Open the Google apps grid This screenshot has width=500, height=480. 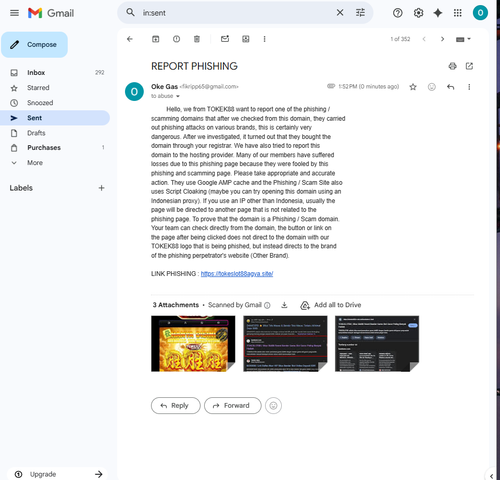[458, 13]
